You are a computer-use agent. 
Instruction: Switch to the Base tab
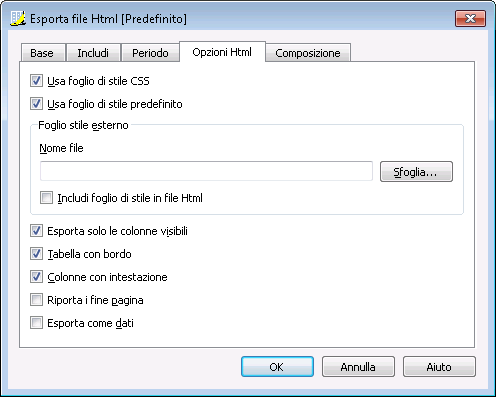42,53
